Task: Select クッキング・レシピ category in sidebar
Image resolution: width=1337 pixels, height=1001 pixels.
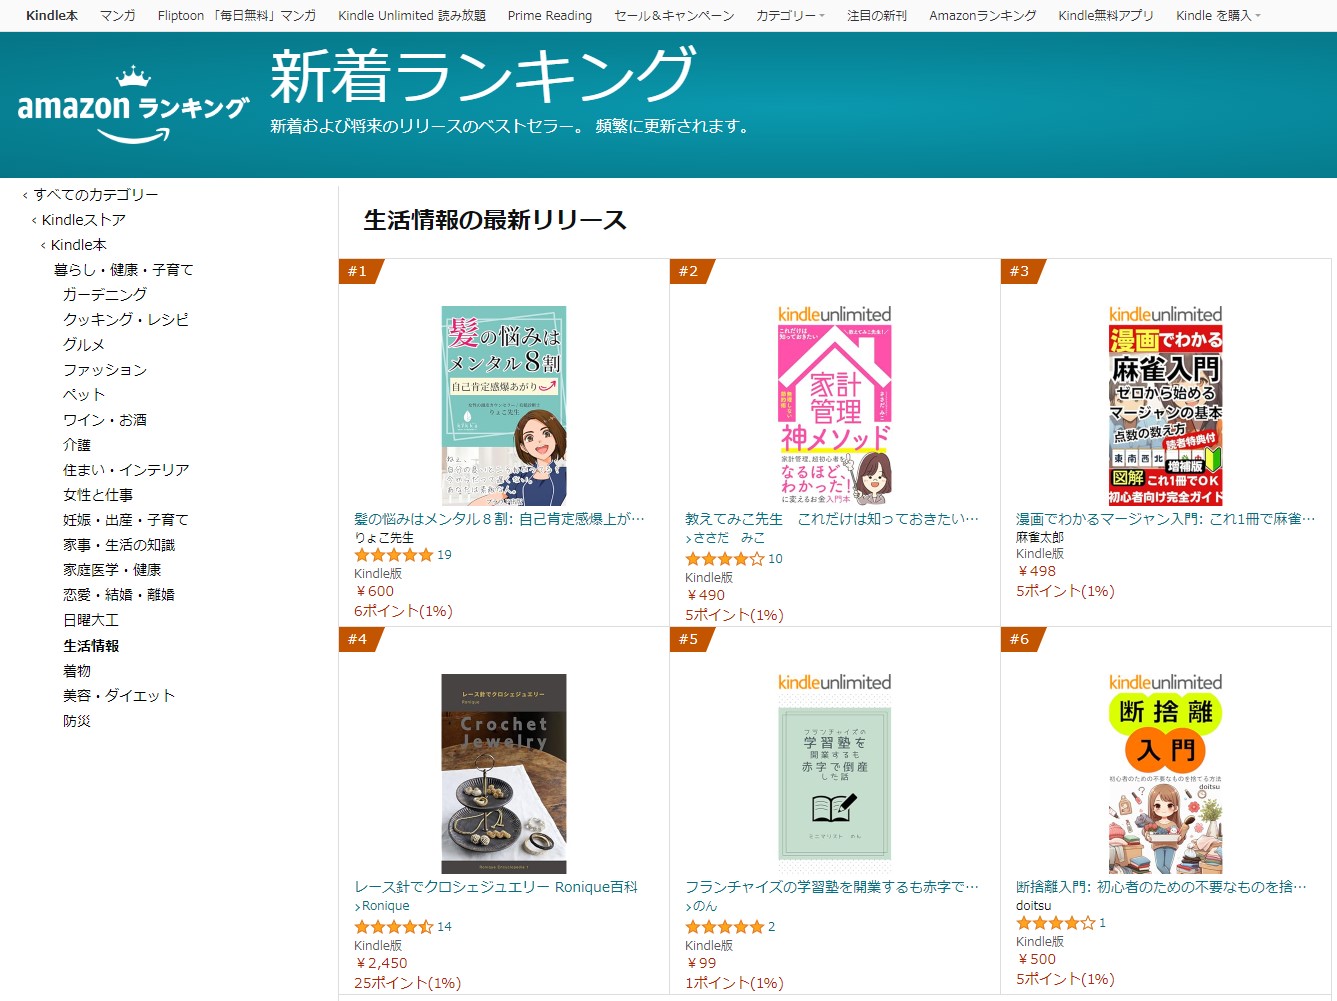Action: tap(126, 320)
